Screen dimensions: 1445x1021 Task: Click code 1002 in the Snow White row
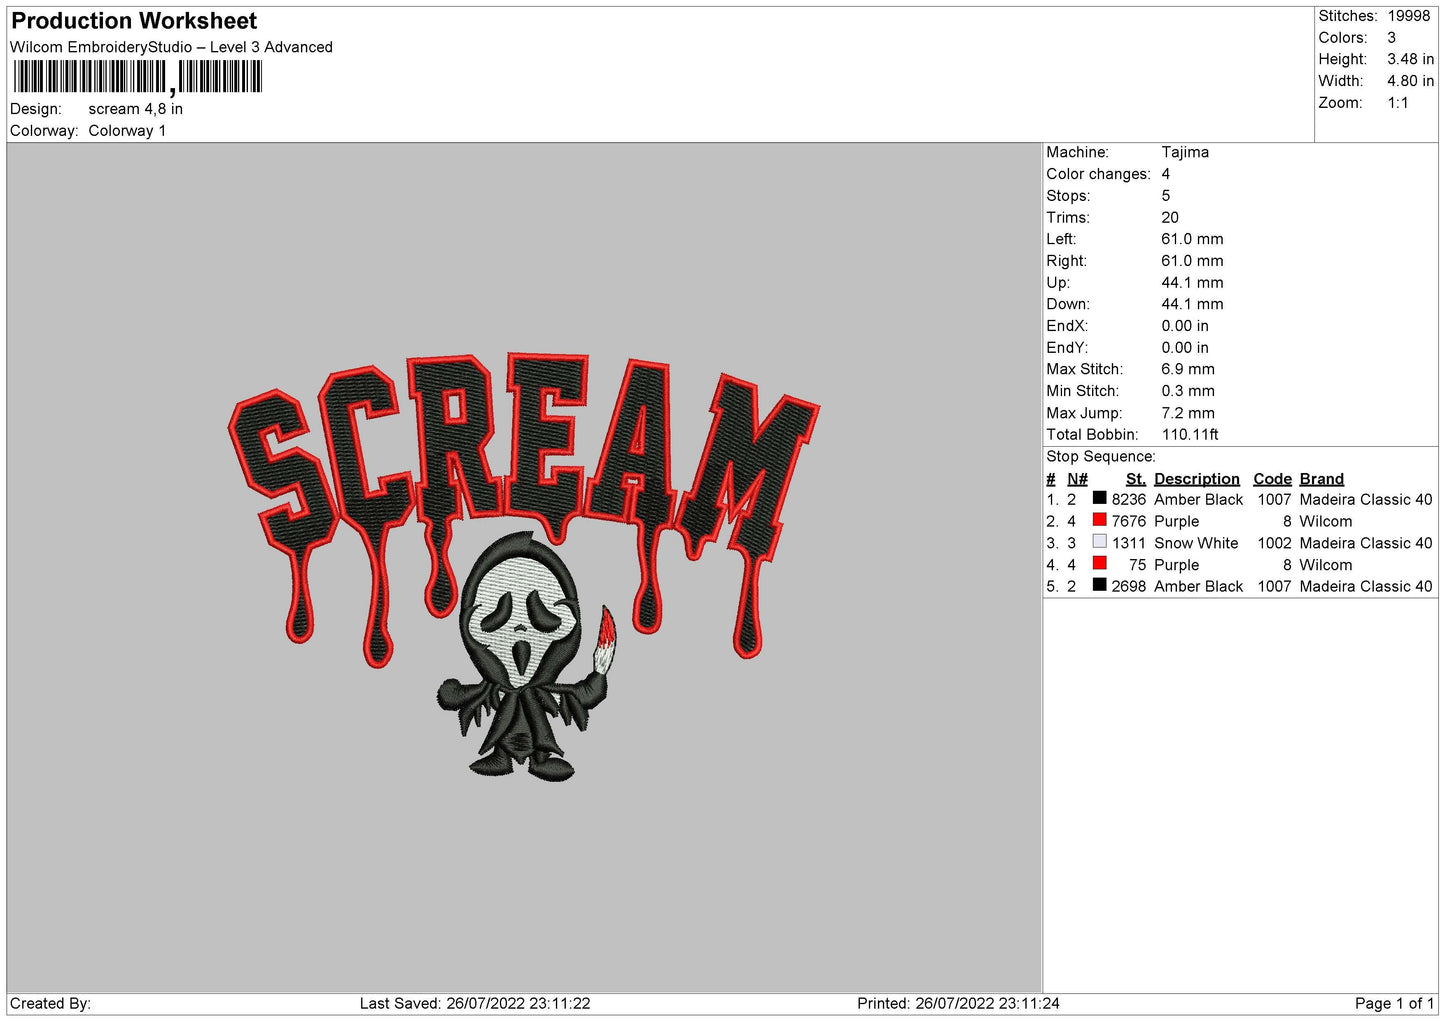coord(1275,544)
